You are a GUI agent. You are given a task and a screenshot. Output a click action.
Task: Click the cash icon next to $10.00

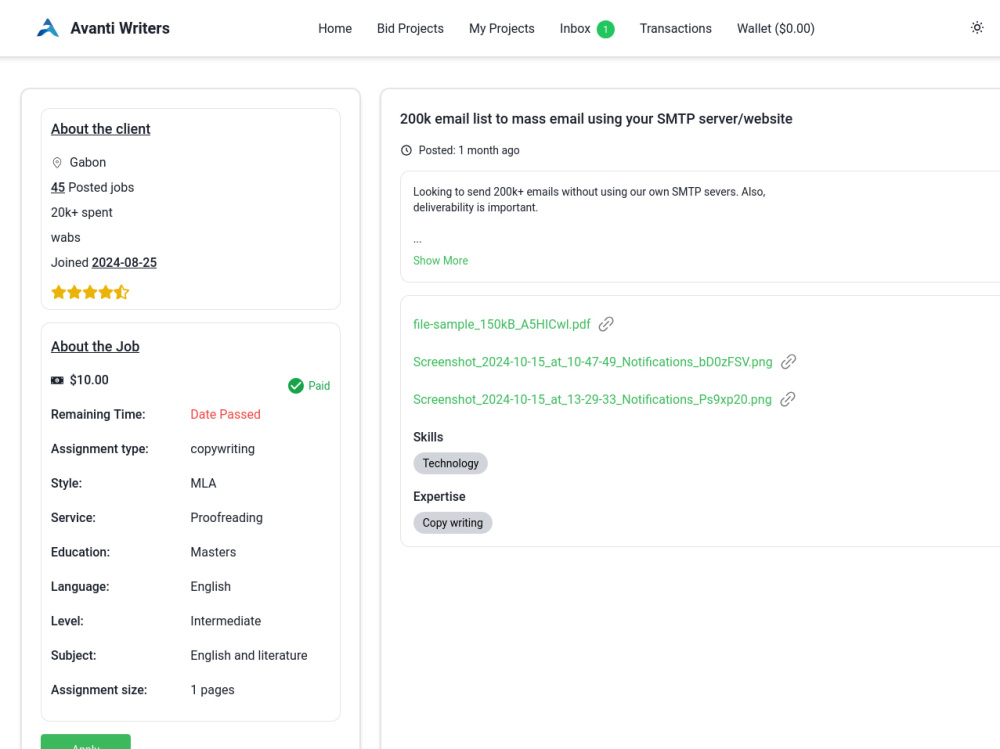pyautogui.click(x=57, y=380)
